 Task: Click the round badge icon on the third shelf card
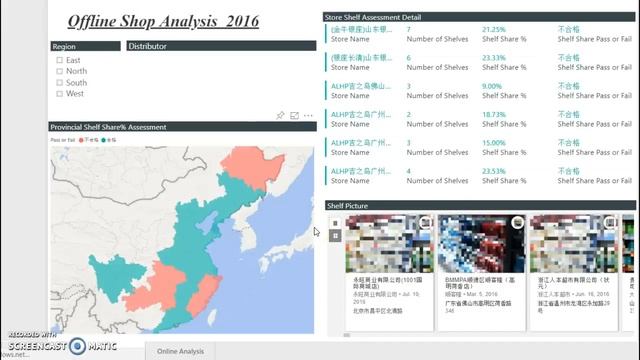click(610, 222)
